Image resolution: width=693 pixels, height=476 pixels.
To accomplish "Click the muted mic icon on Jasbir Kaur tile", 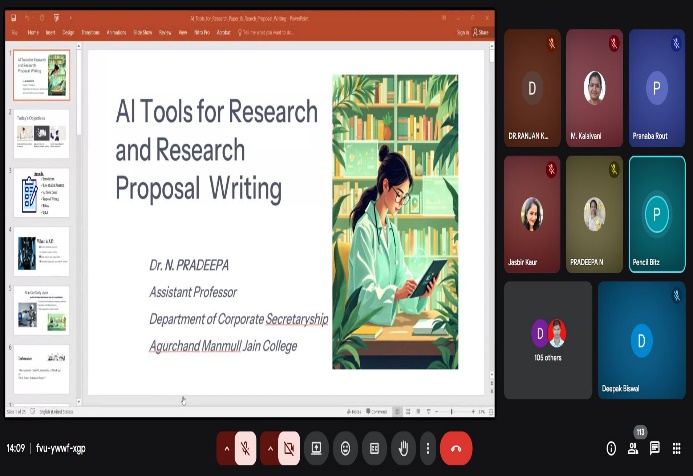I will point(551,169).
